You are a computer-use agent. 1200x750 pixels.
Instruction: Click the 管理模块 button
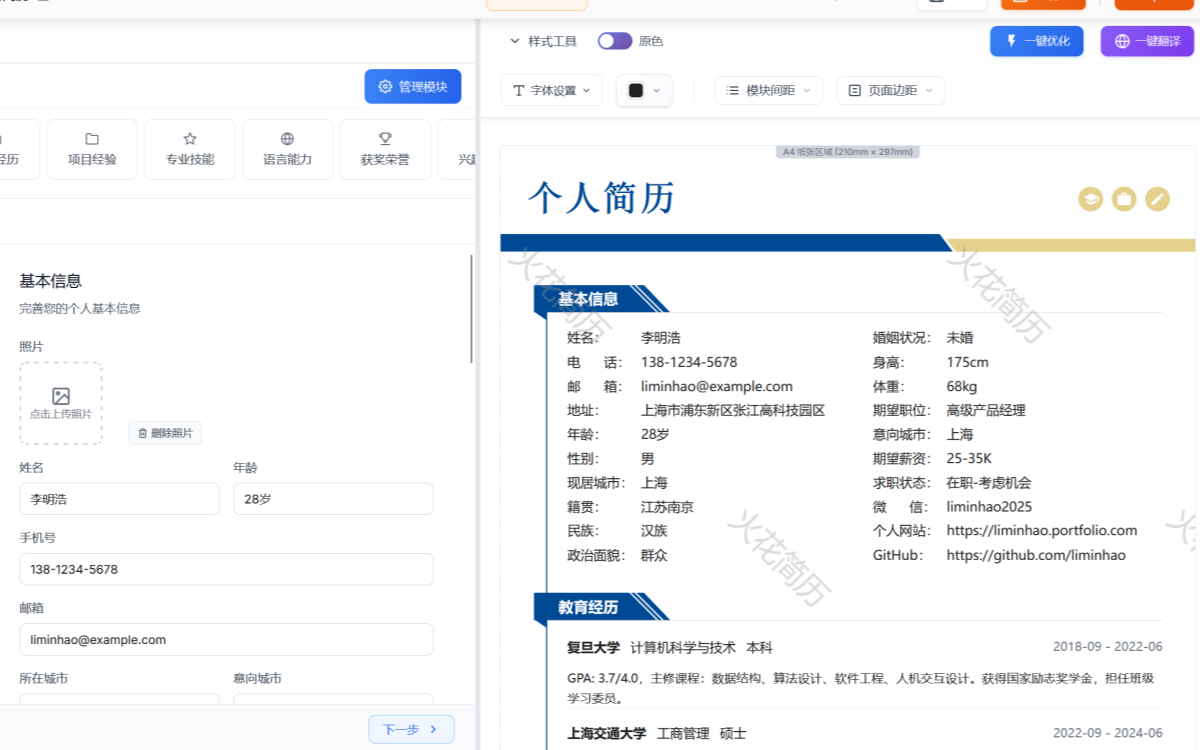tap(412, 86)
